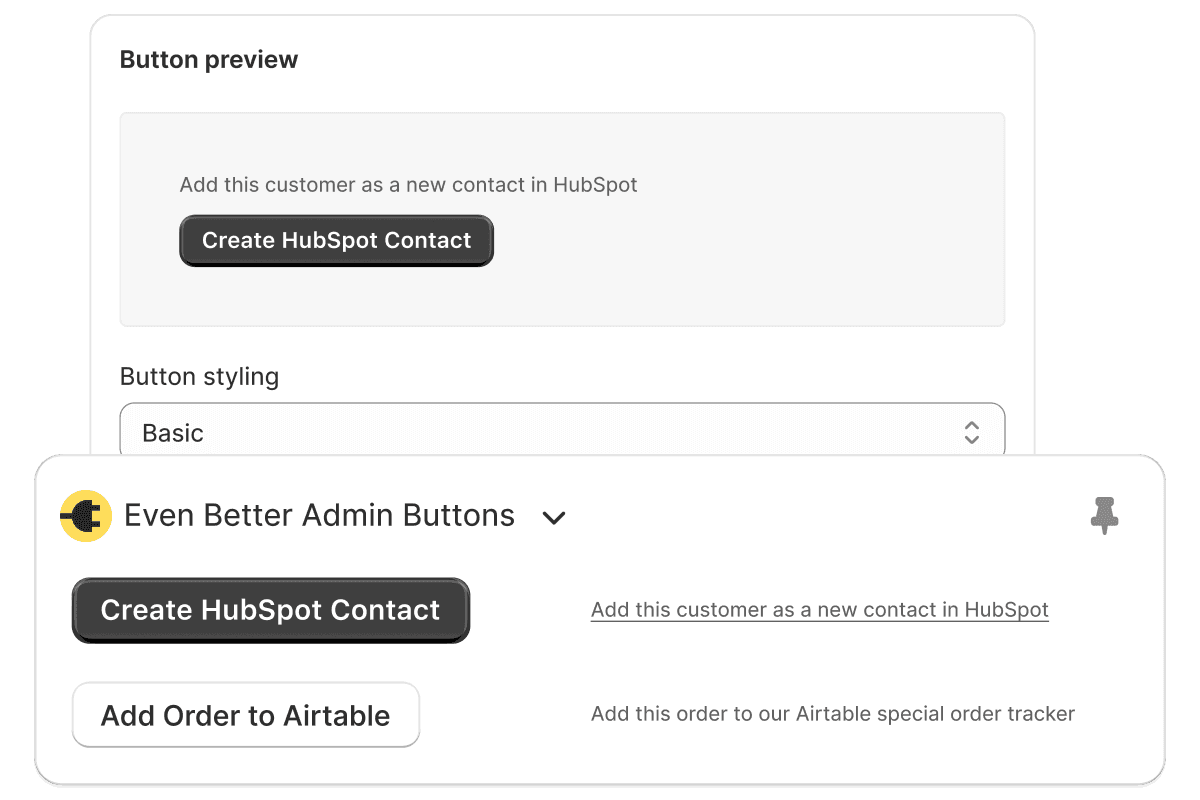Click the Add Order to Airtable button

pyautogui.click(x=246, y=715)
